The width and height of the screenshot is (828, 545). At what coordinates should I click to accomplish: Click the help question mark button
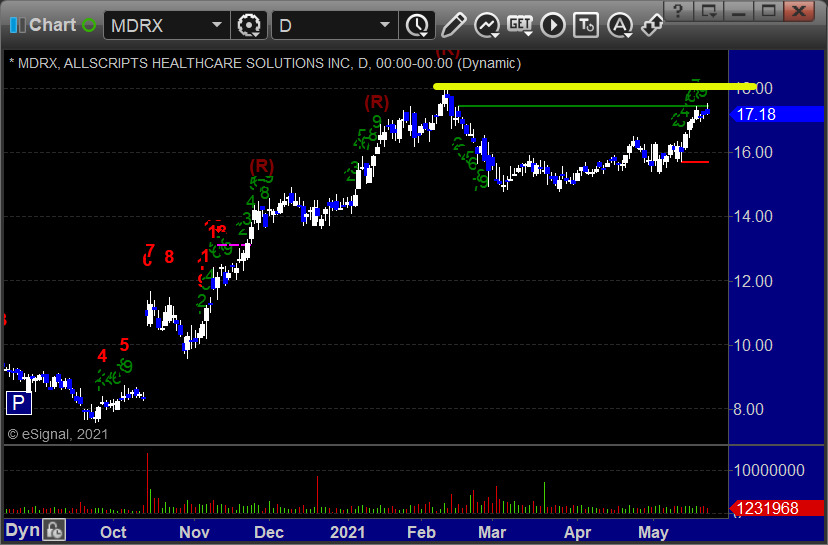click(x=679, y=11)
